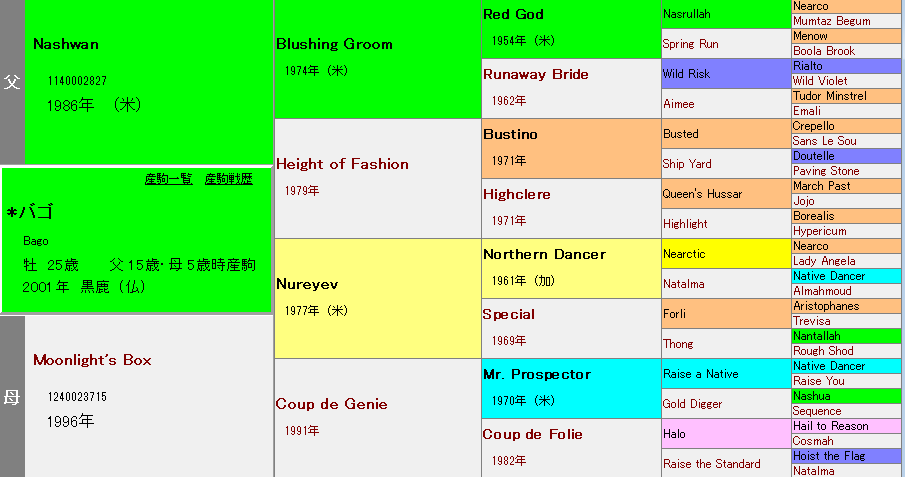This screenshot has width=905, height=477.
Task: Click the Height of Fashion entry
Action: 342,164
